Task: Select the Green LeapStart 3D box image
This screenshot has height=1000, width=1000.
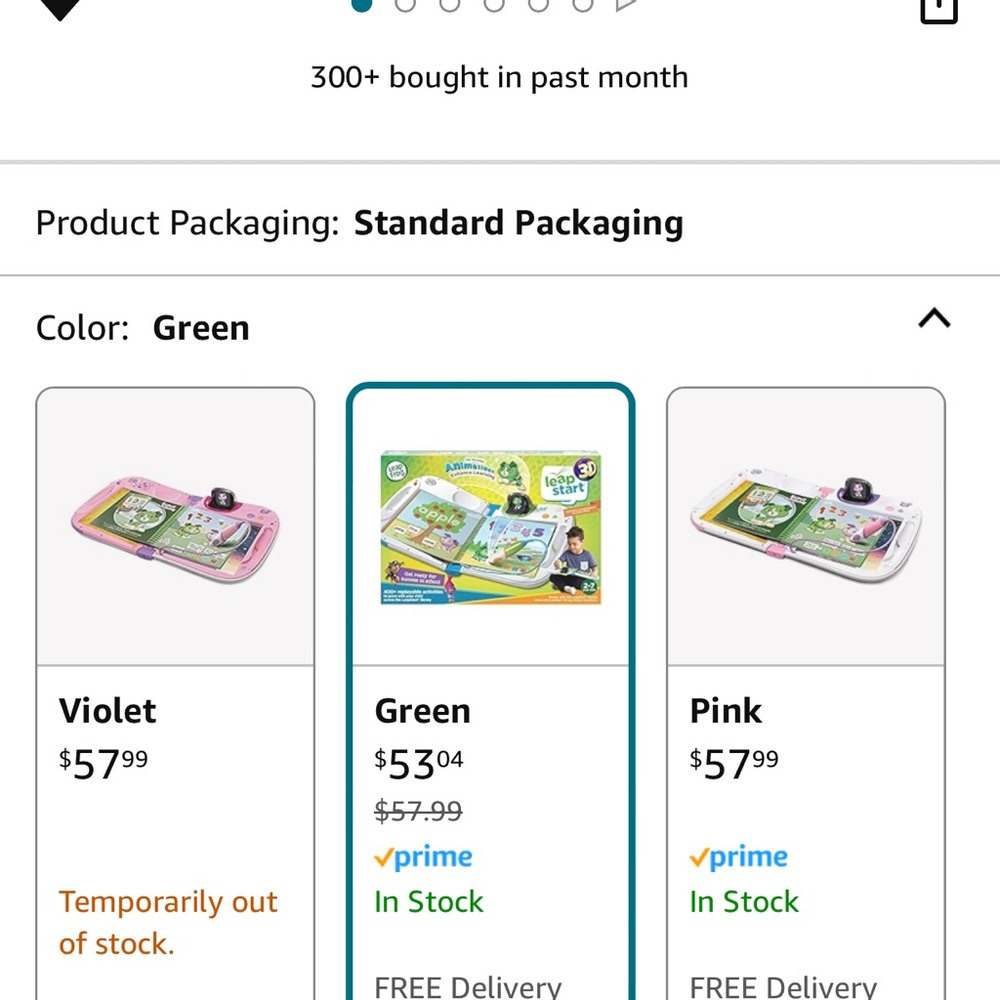Action: 490,527
